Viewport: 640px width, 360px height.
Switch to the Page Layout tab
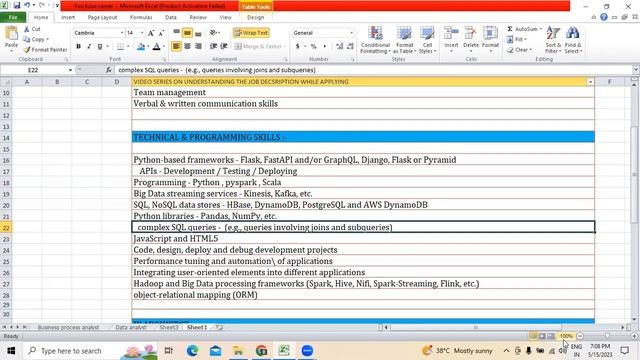pos(102,17)
